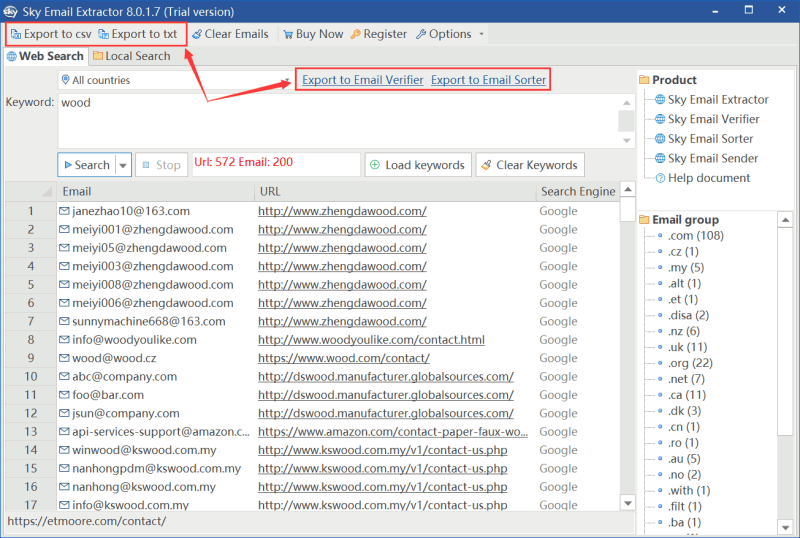
Task: Sort by Search Engine column header
Action: pos(578,191)
